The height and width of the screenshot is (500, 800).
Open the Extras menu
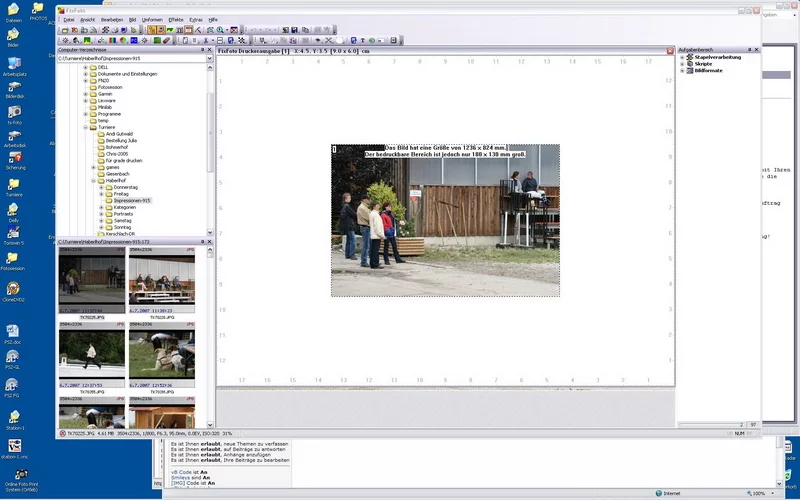[x=196, y=20]
